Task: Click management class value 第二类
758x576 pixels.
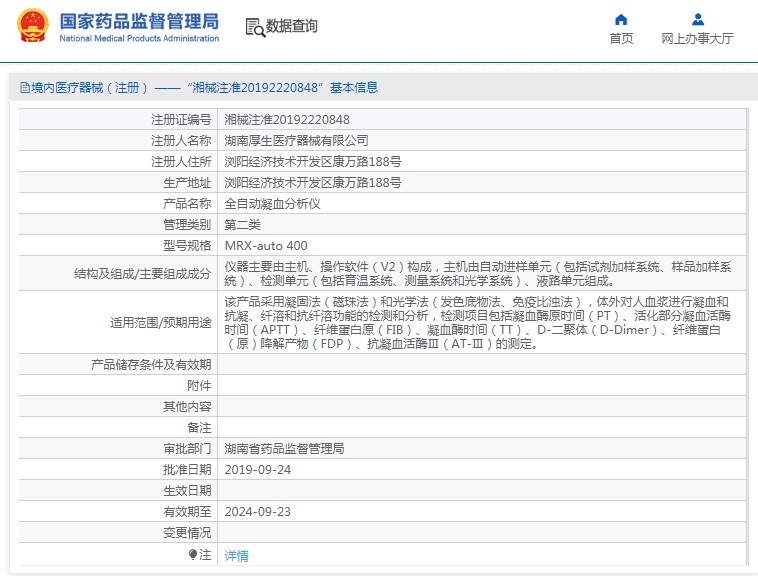Action: (x=242, y=225)
